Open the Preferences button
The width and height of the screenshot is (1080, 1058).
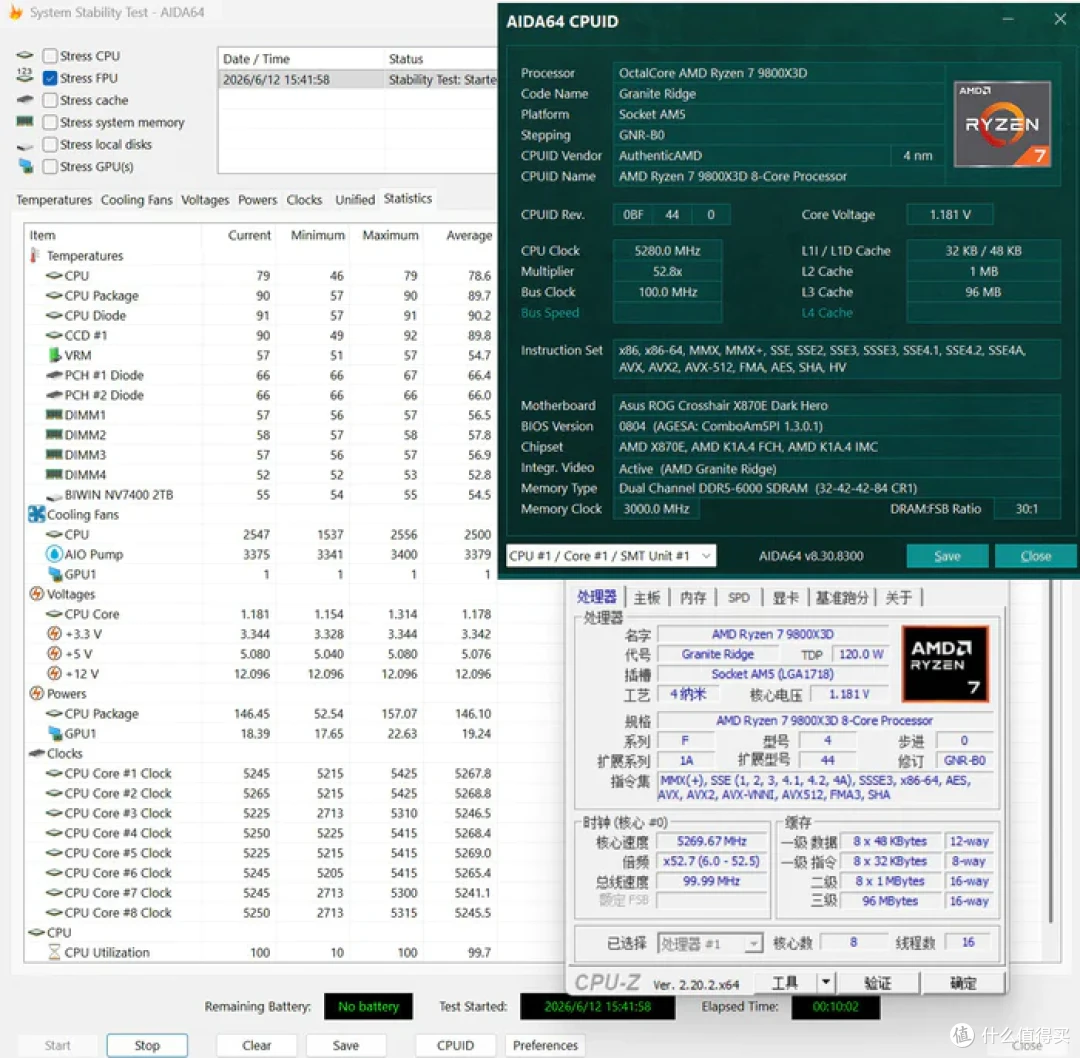coord(545,1045)
